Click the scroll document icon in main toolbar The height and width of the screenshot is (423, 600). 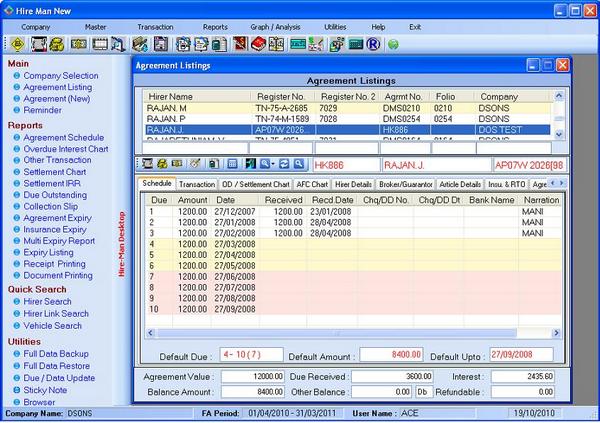click(39, 44)
